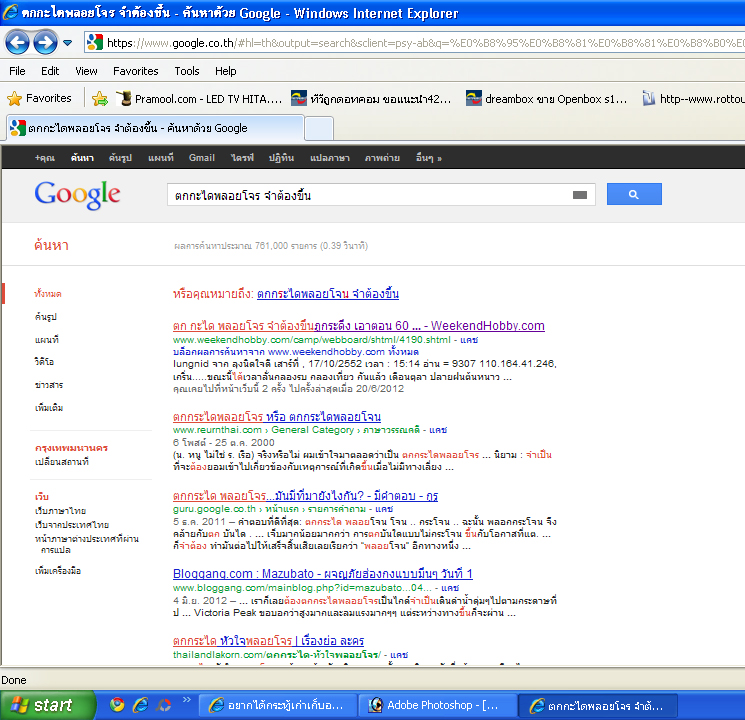This screenshot has width=745, height=720.
Task: Click the IE Forward navigation arrow
Action: pyautogui.click(x=45, y=43)
